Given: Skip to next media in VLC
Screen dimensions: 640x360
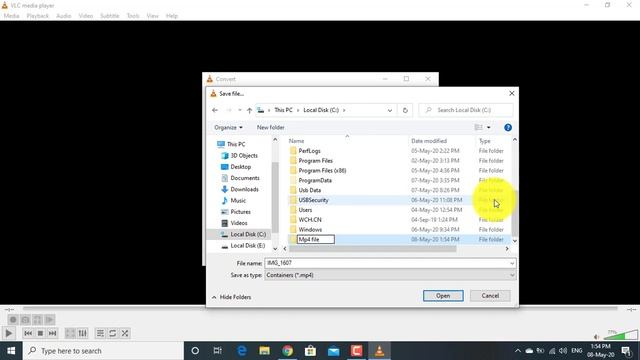Looking at the screenshot, I should (x=52, y=333).
